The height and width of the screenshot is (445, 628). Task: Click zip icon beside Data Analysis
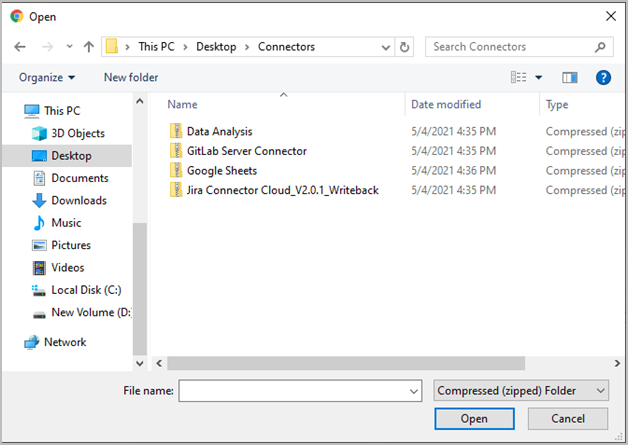click(x=176, y=131)
